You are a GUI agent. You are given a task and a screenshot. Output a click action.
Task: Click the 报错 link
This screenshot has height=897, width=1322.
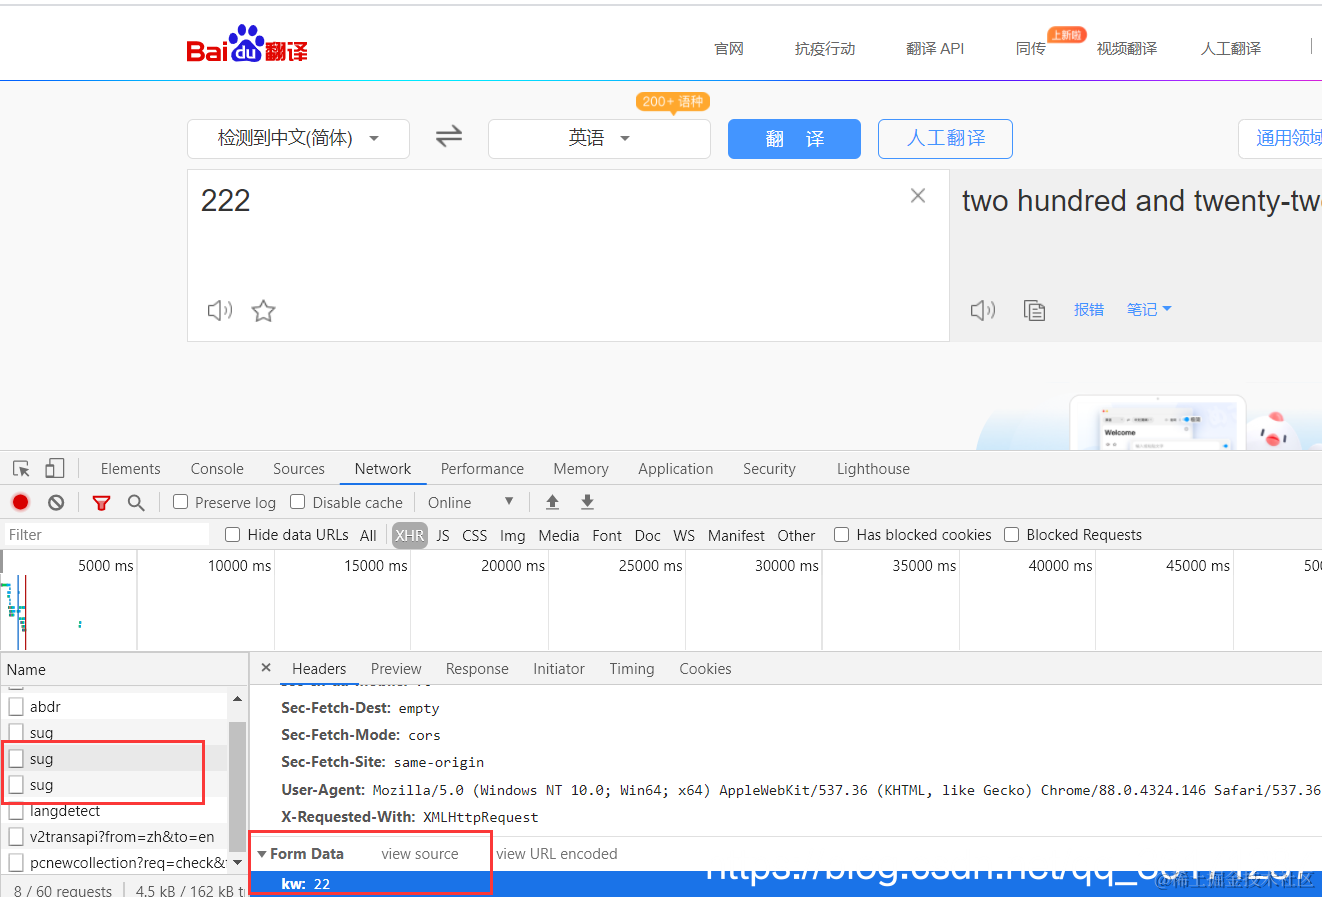pos(1089,309)
